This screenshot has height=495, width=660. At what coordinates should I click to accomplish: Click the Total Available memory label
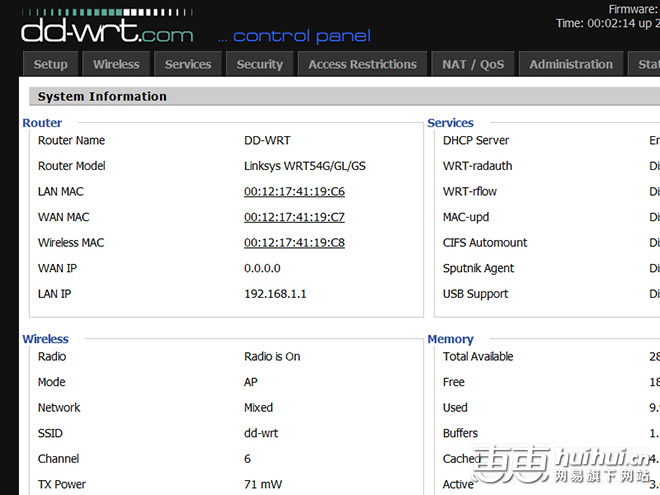coord(478,357)
